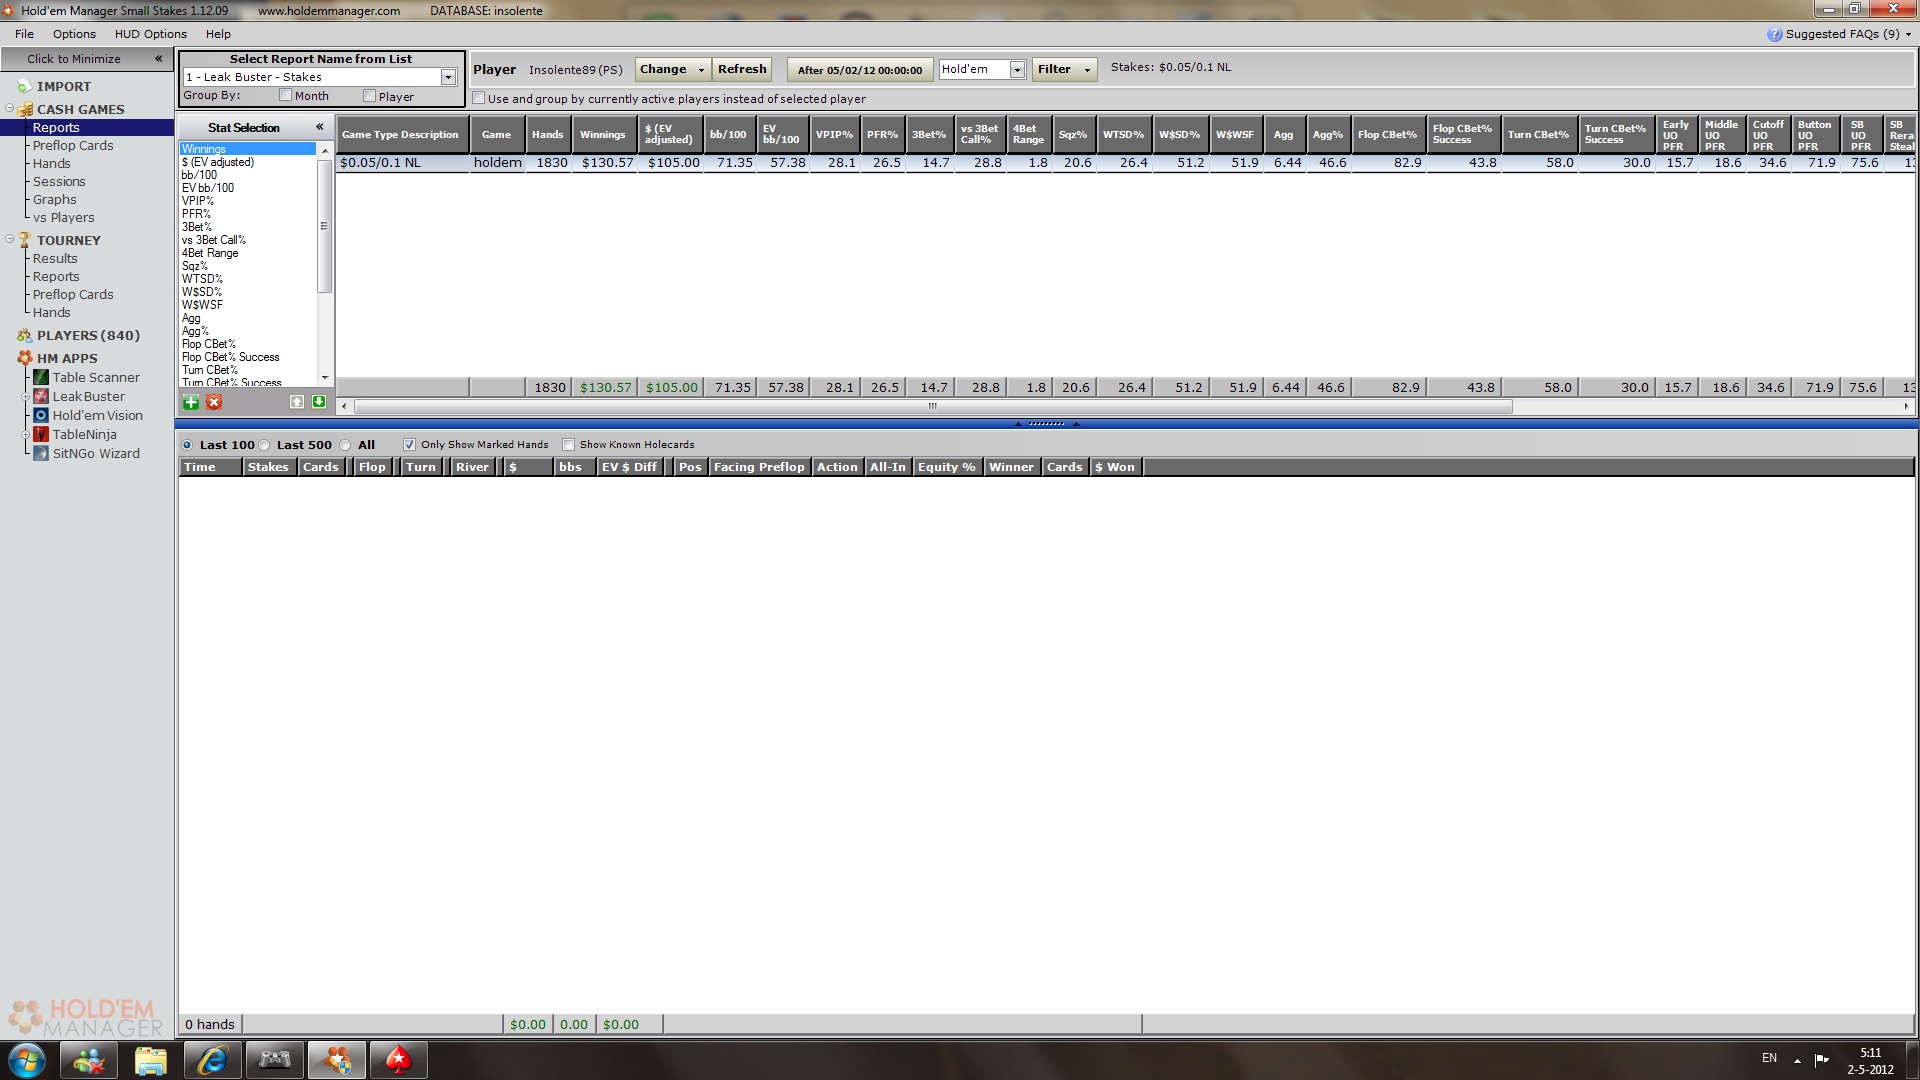Open the Tourney Results link
The width and height of the screenshot is (1920, 1080).
click(55, 259)
